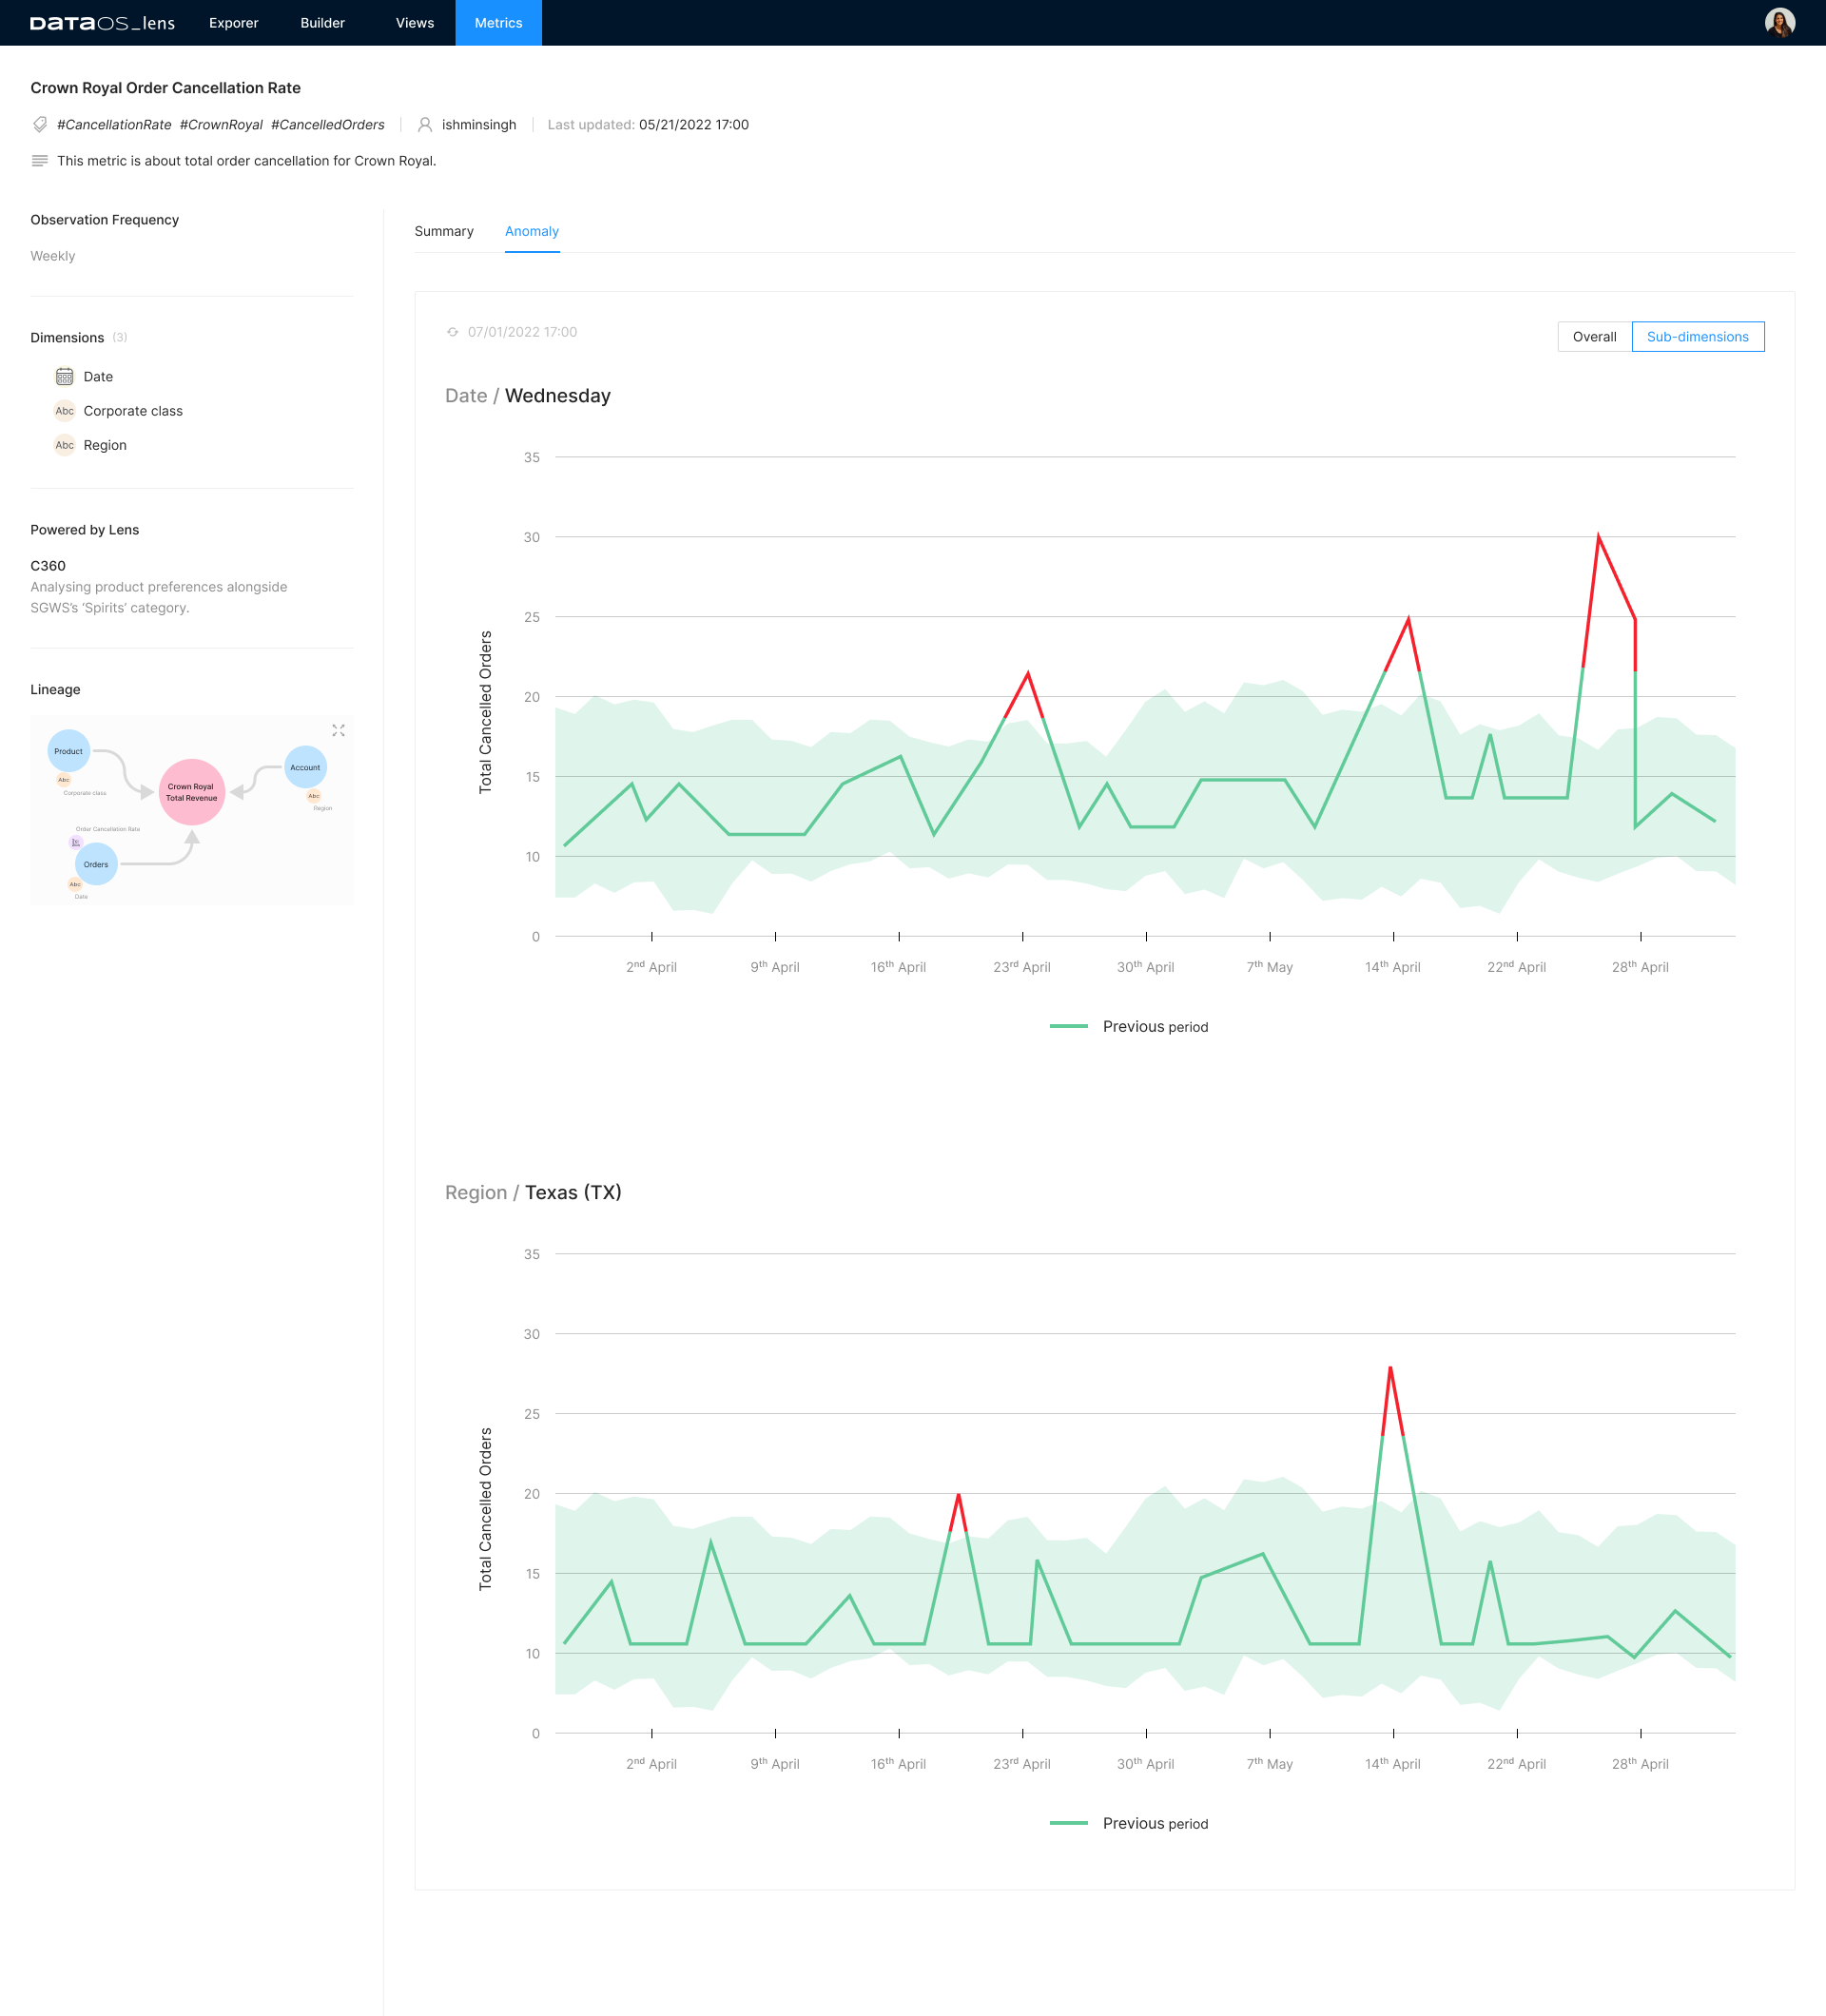Click the Date / Wednesday chart heading
1826x2016 pixels.
pyautogui.click(x=528, y=396)
